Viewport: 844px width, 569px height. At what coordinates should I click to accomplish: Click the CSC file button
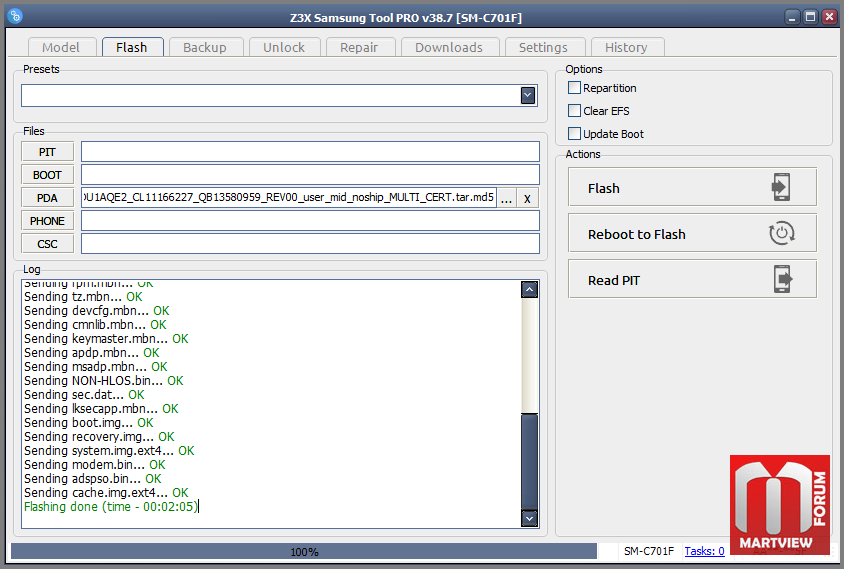[47, 244]
